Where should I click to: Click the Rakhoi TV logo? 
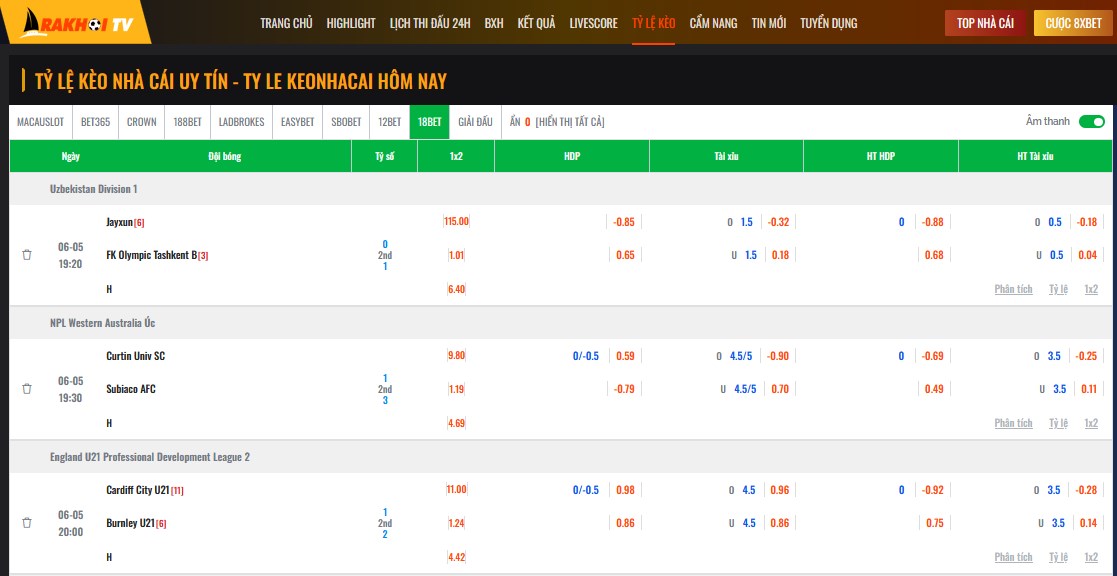(77, 22)
